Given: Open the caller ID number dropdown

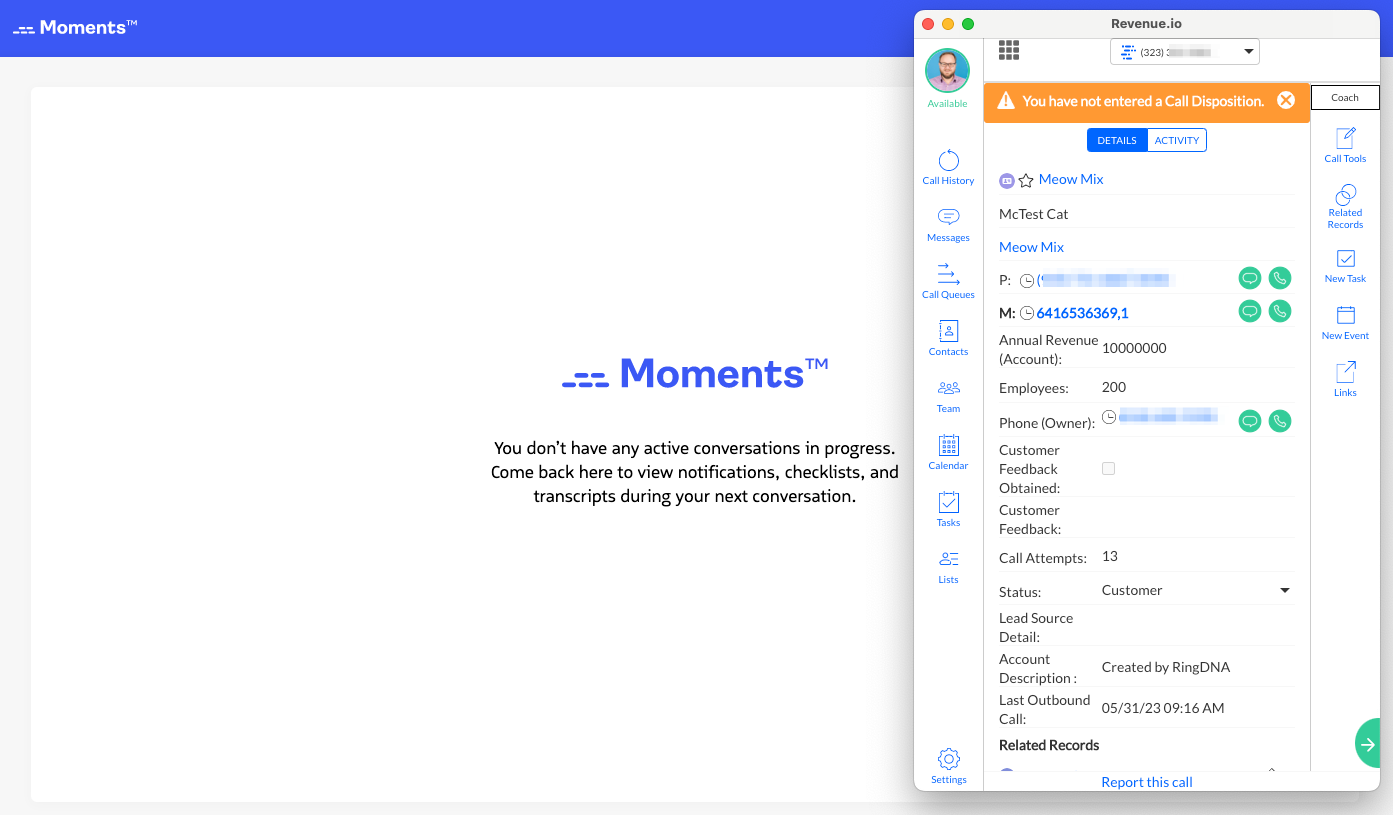Looking at the screenshot, I should pos(1184,51).
